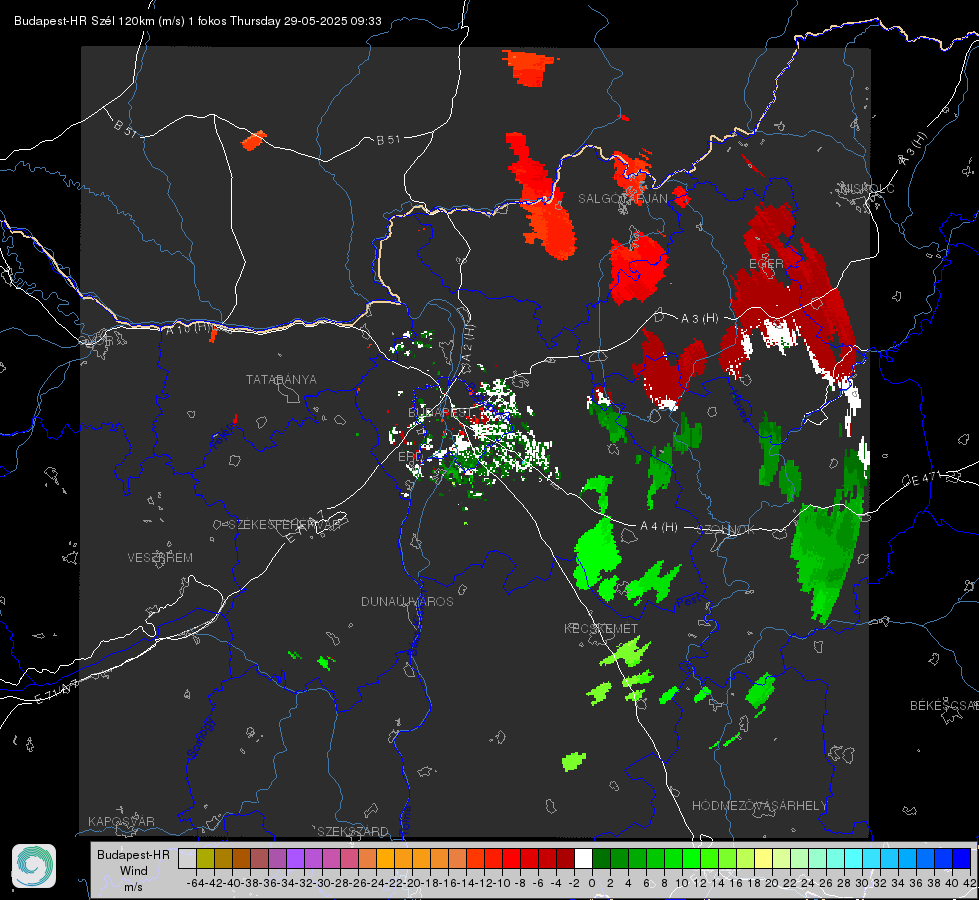This screenshot has height=900, width=979.
Task: Click the 'Wind' label in the legend
Action: [134, 871]
